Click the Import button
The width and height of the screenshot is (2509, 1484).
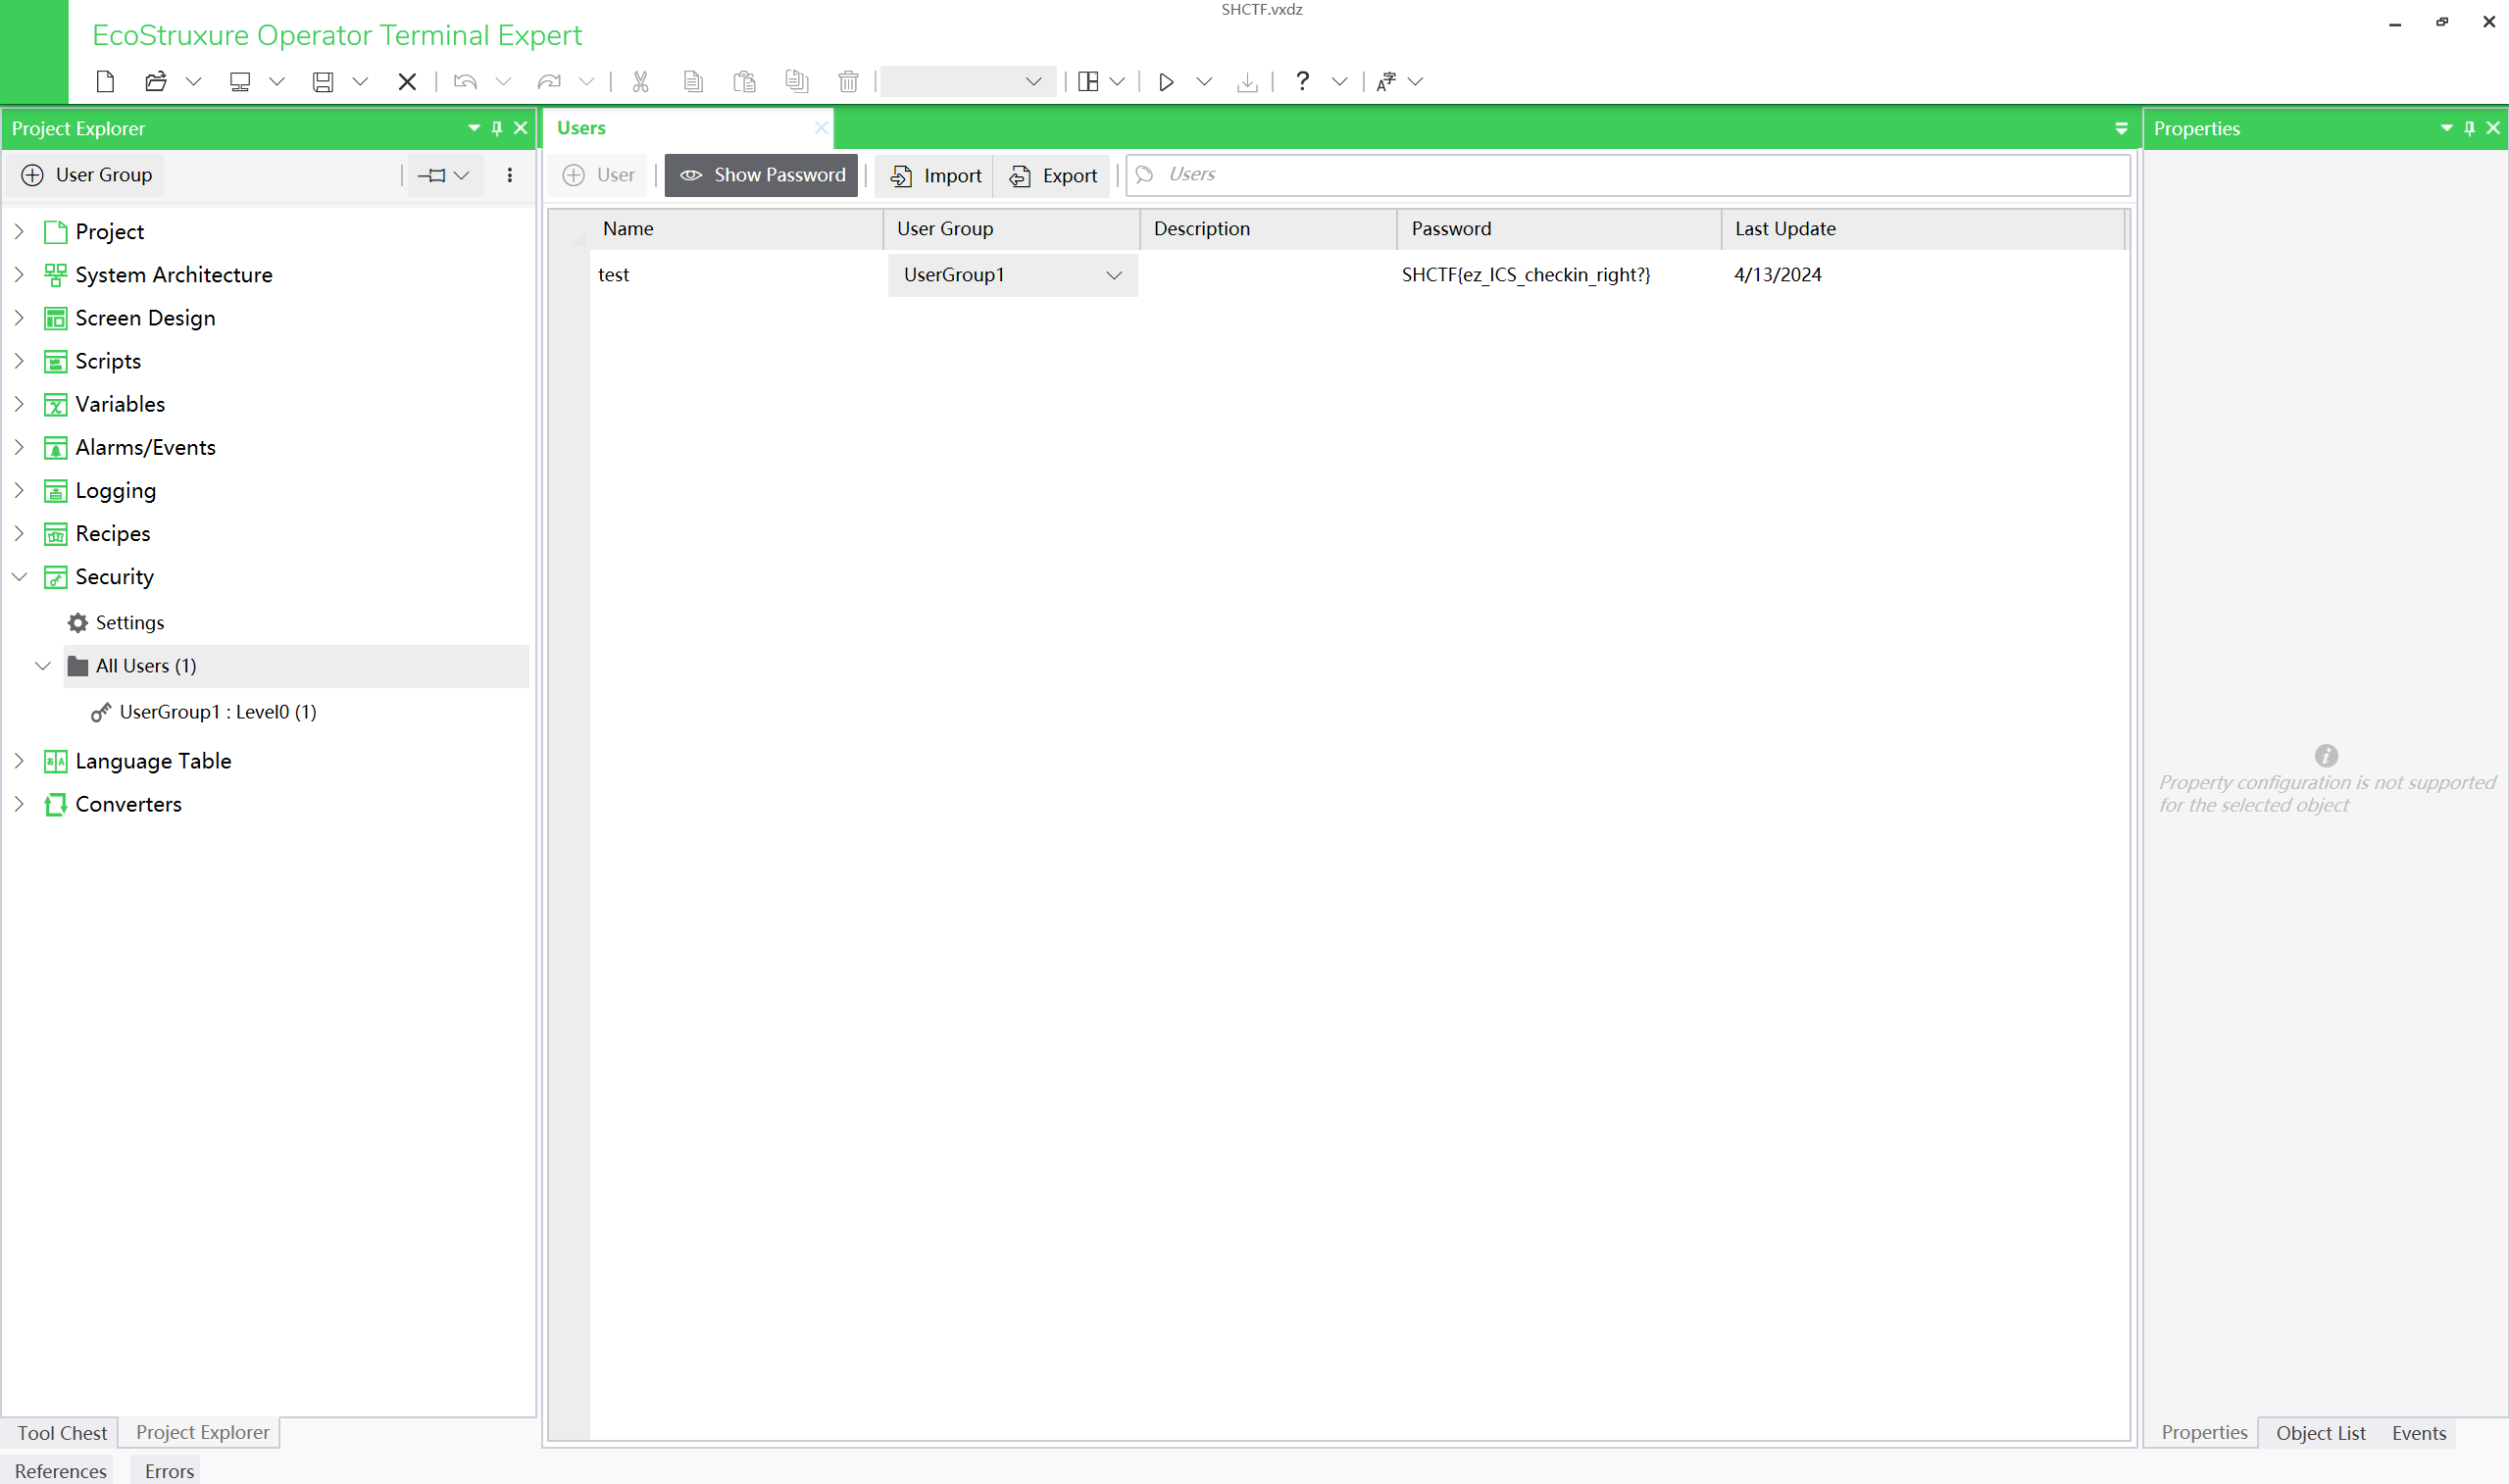936,175
